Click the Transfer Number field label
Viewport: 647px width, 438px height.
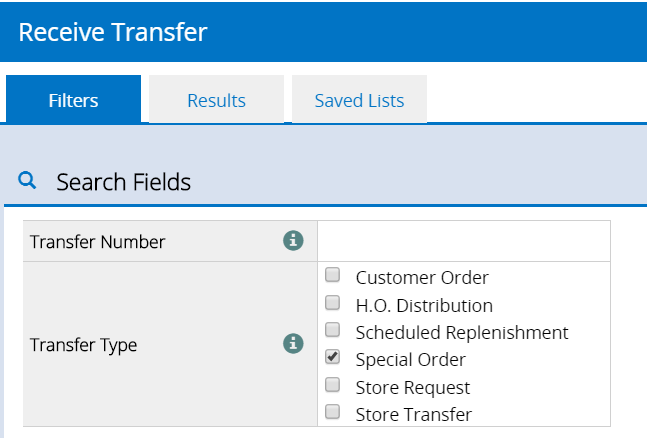click(x=98, y=242)
